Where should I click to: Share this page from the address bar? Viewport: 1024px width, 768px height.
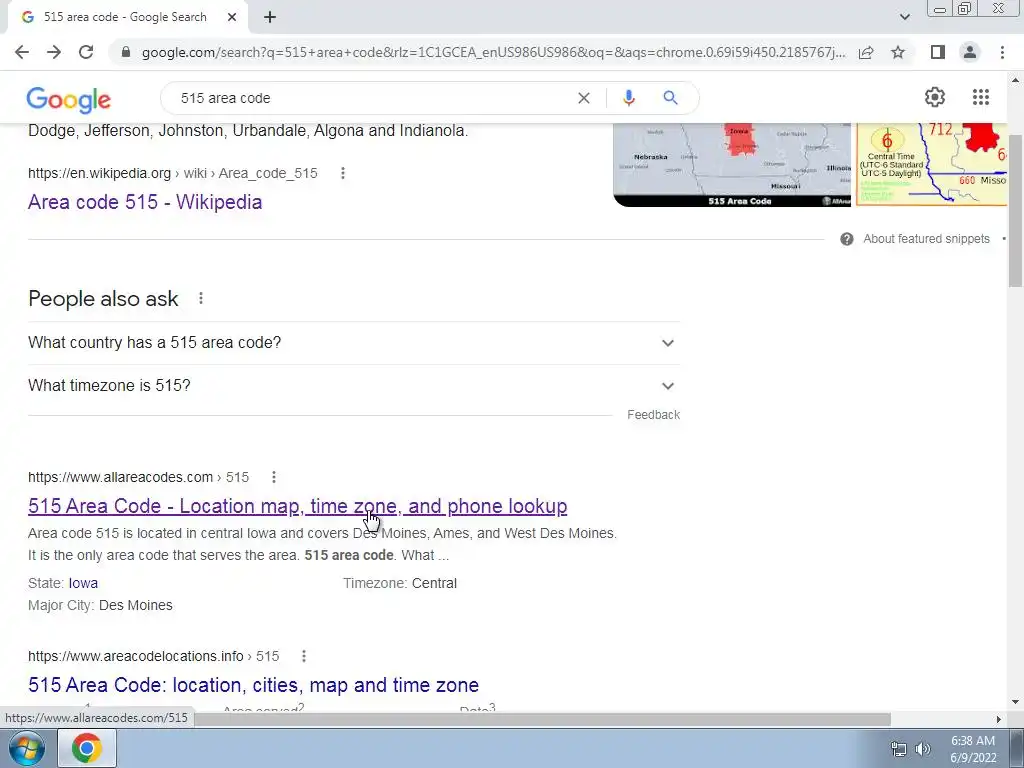(866, 52)
